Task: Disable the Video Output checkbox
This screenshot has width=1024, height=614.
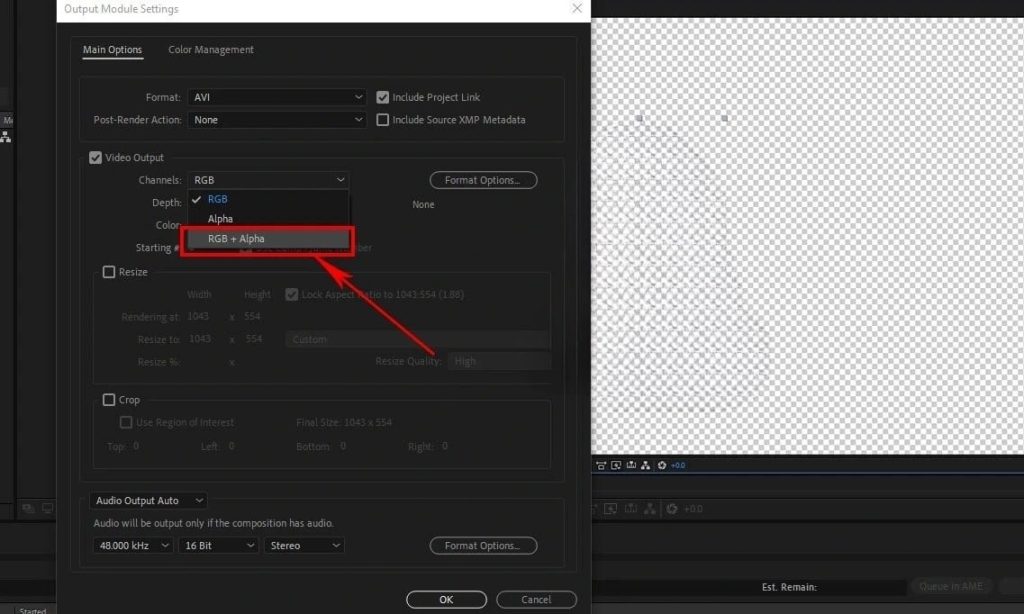Action: click(x=95, y=157)
